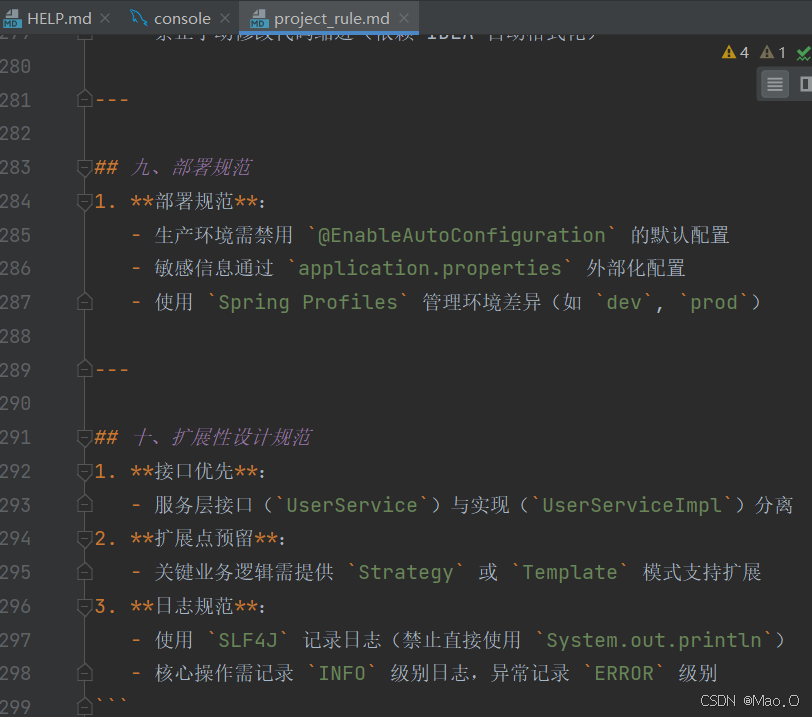The height and width of the screenshot is (717, 812).
Task: Click the project_rule.md file icon
Action: (259, 19)
